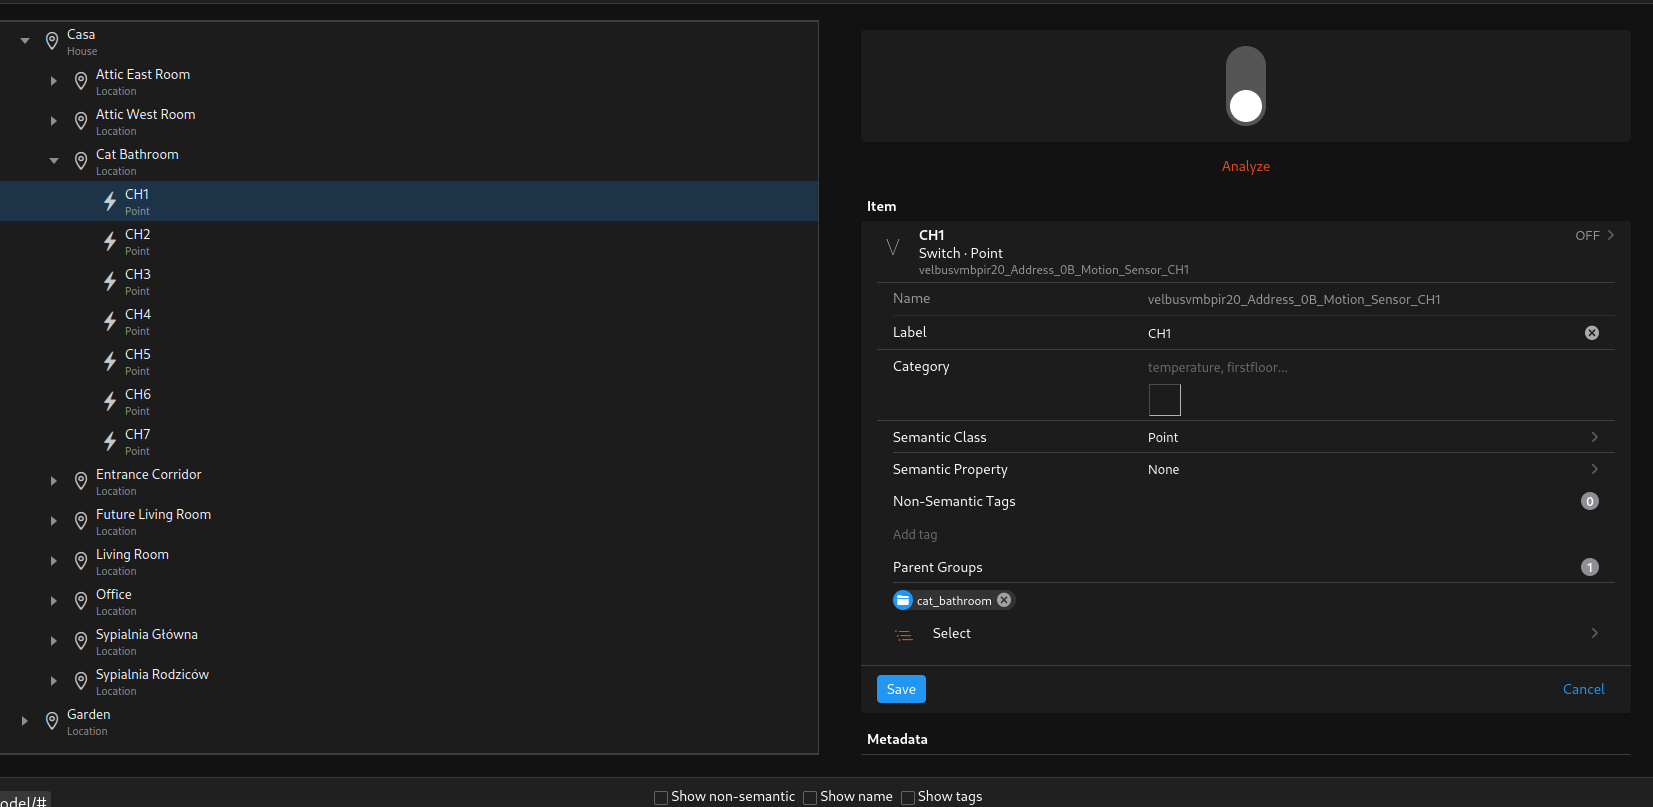Save the item changes

(x=901, y=689)
